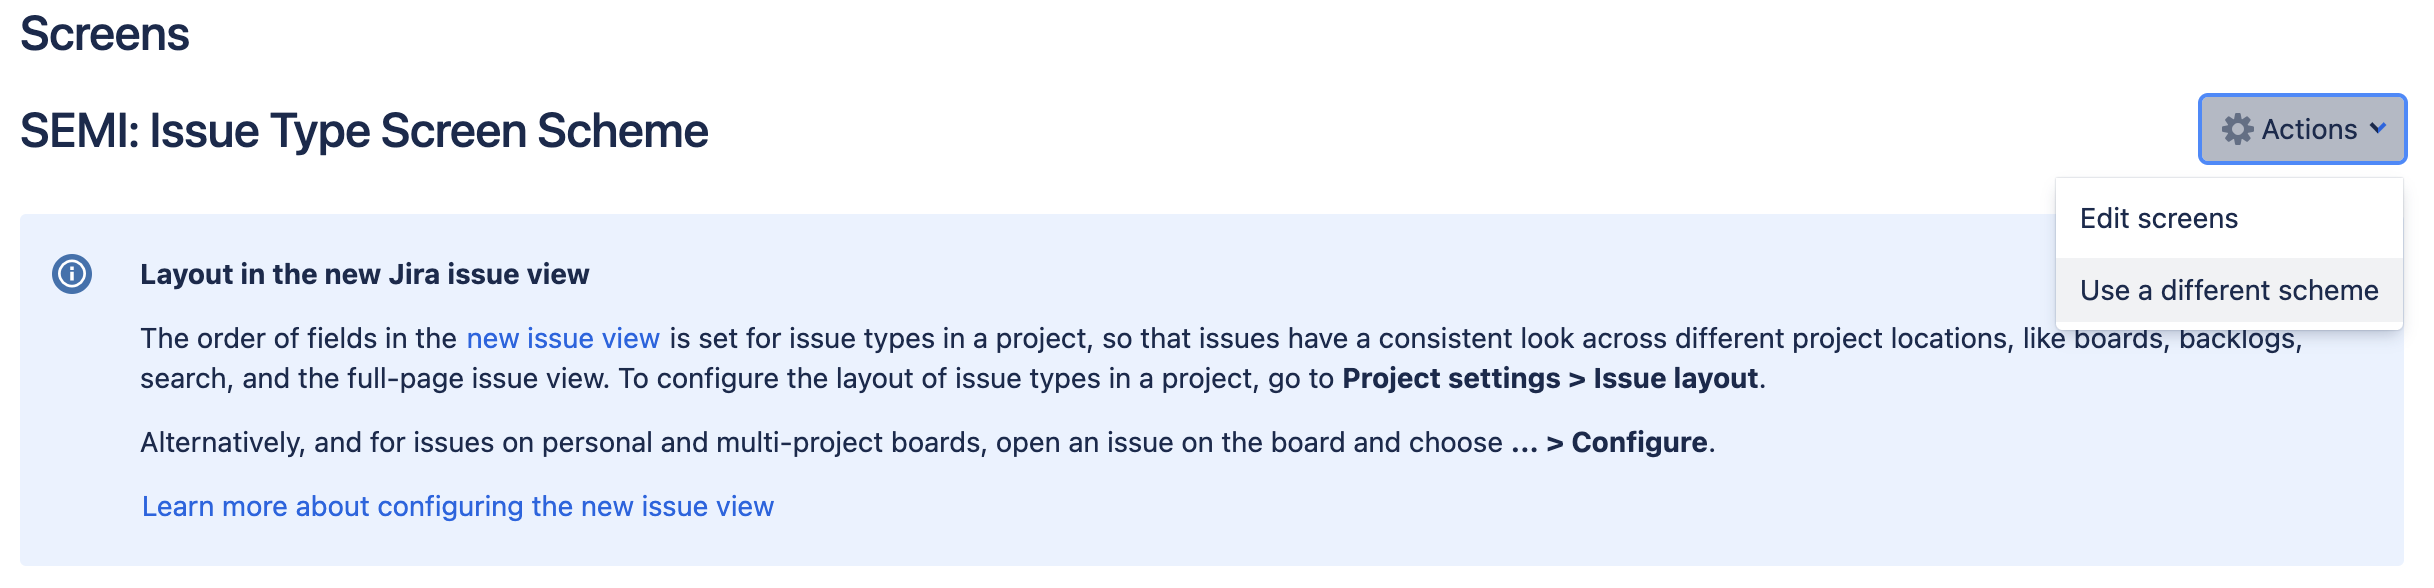Click the Layout in the new Jira issue view heading
This screenshot has width=2434, height=588.
[365, 274]
